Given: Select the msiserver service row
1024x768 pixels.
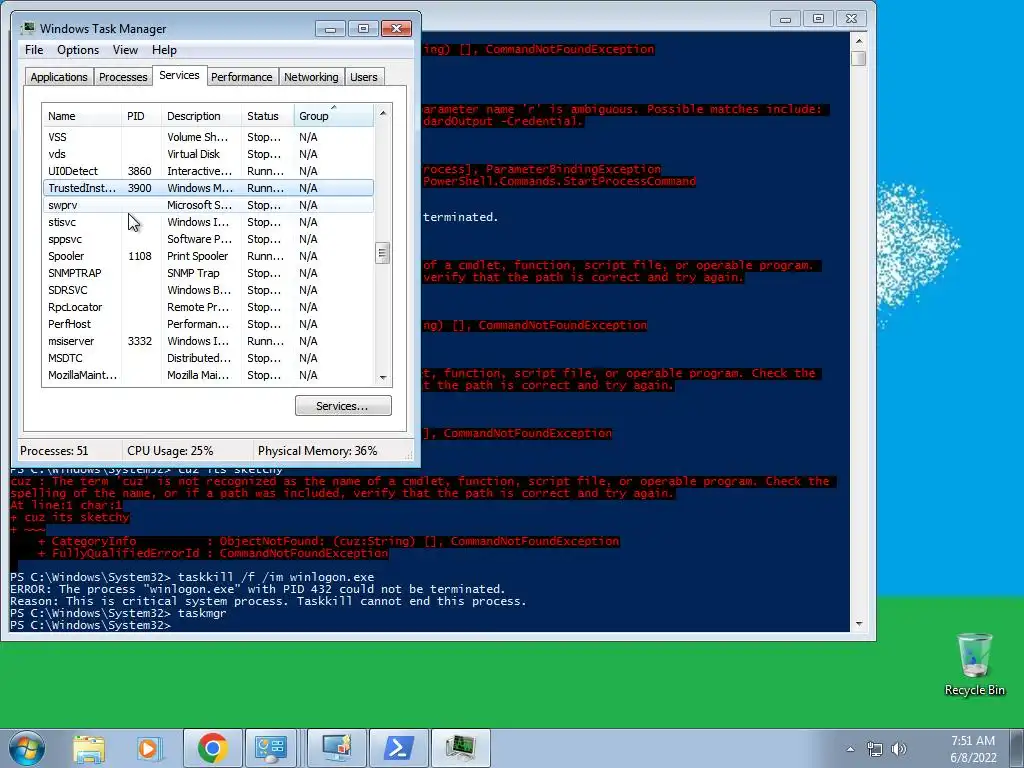Looking at the screenshot, I should click(208, 341).
